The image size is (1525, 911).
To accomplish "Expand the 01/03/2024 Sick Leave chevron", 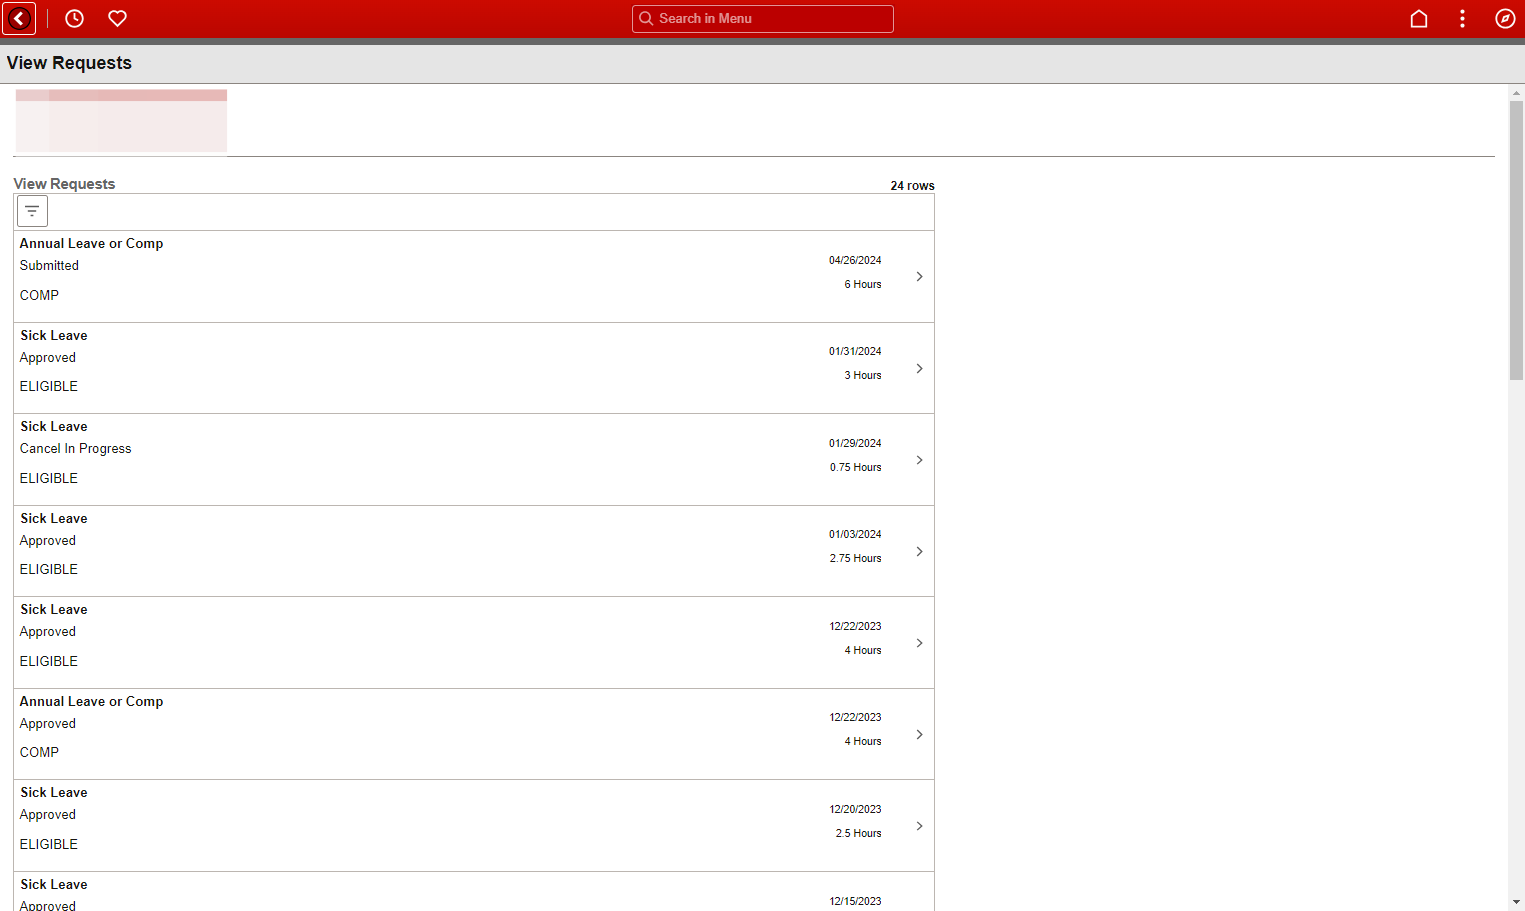I will (919, 551).
